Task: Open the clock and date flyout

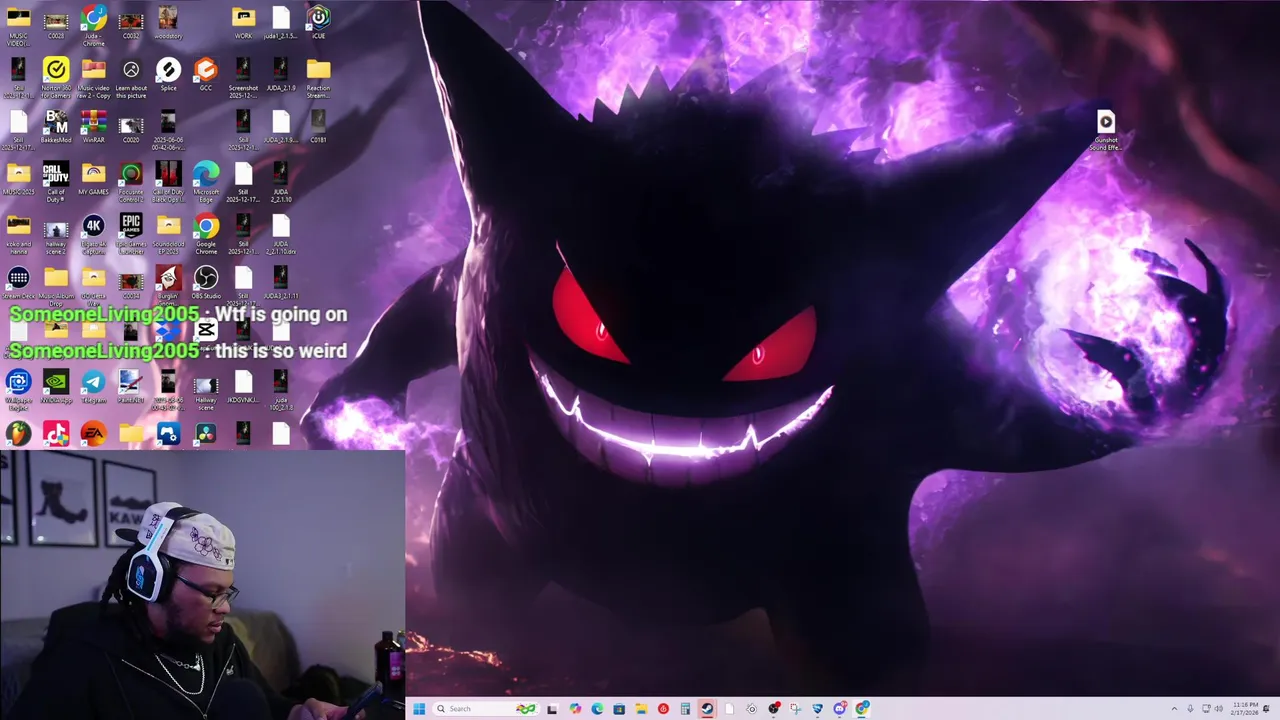Action: point(1246,709)
